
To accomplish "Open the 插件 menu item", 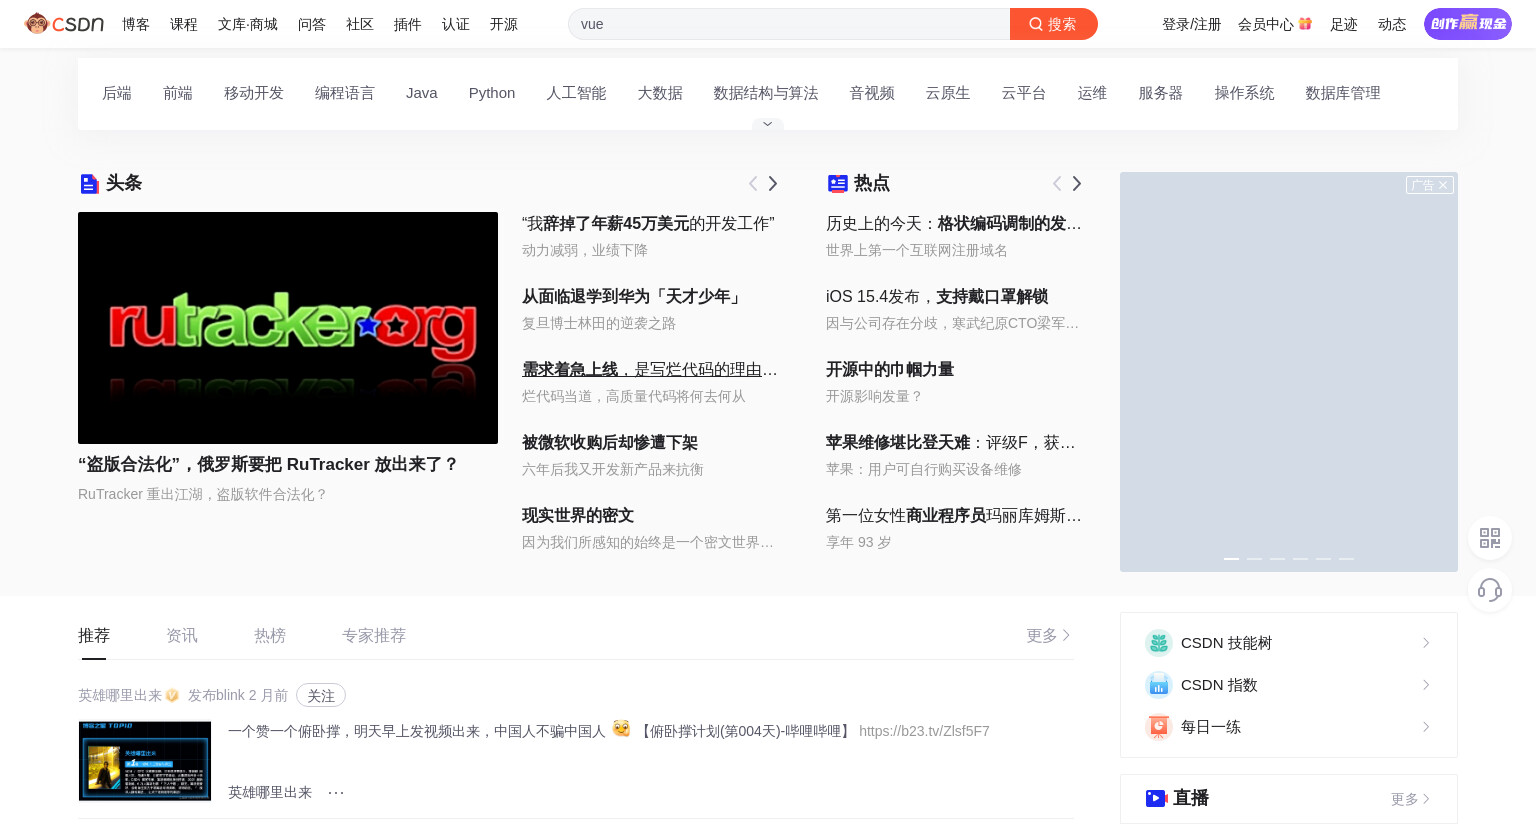I will point(408,24).
